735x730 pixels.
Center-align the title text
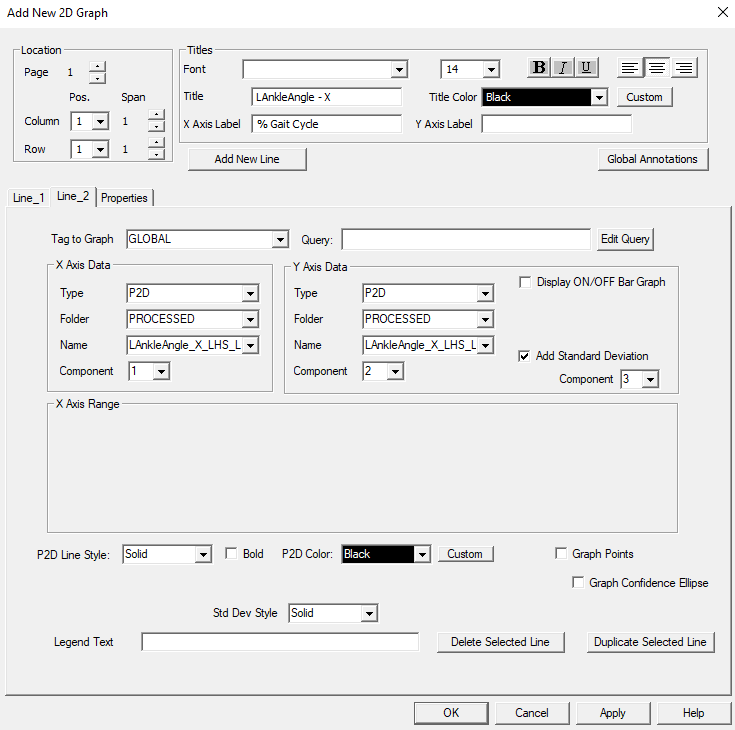pyautogui.click(x=657, y=68)
